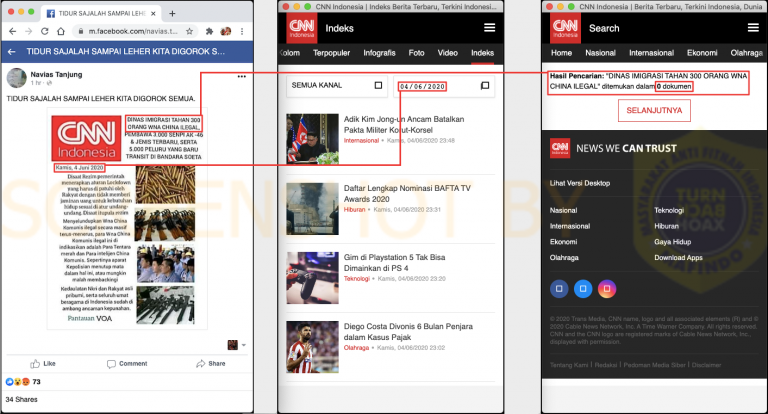This screenshot has height=414, width=768.
Task: Open the light blue Twitter social icon
Action: (583, 289)
